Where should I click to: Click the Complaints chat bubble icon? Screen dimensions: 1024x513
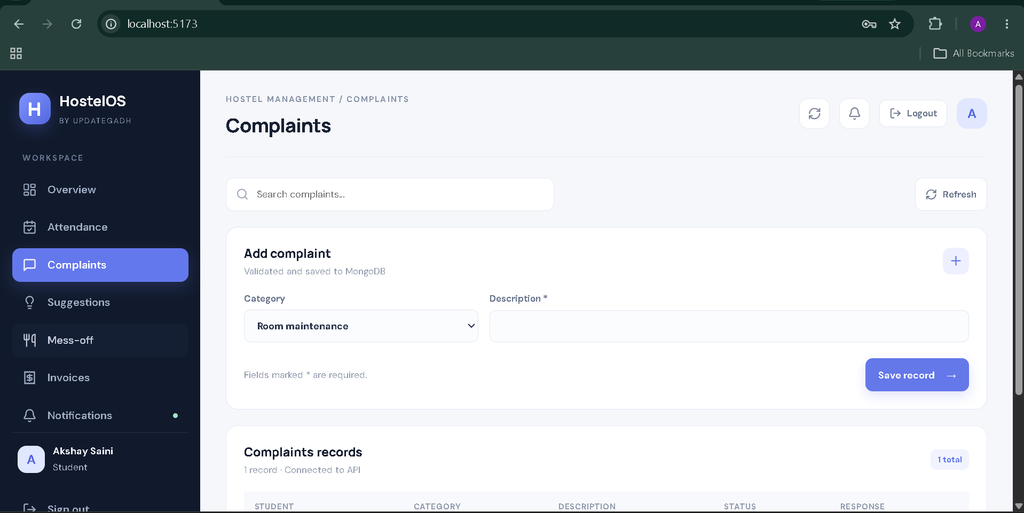pyautogui.click(x=29, y=265)
